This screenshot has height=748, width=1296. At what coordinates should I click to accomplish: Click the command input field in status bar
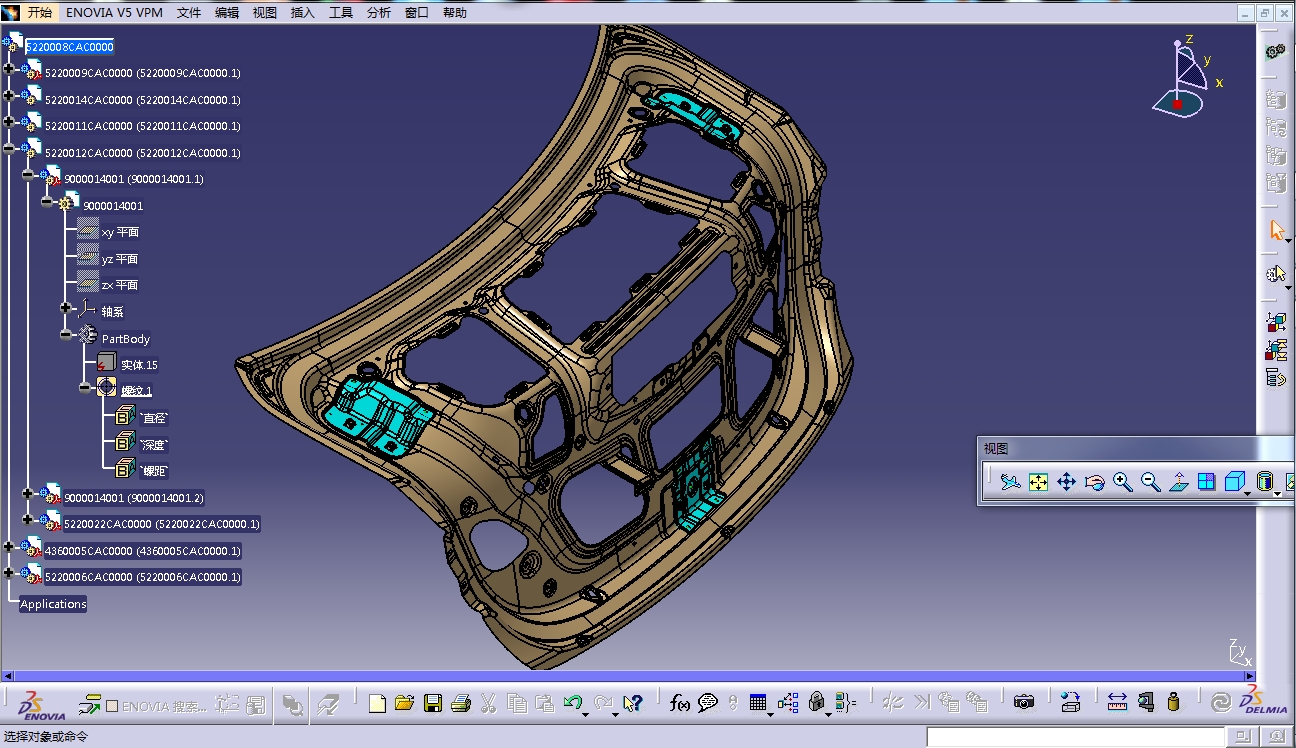tap(1075, 737)
